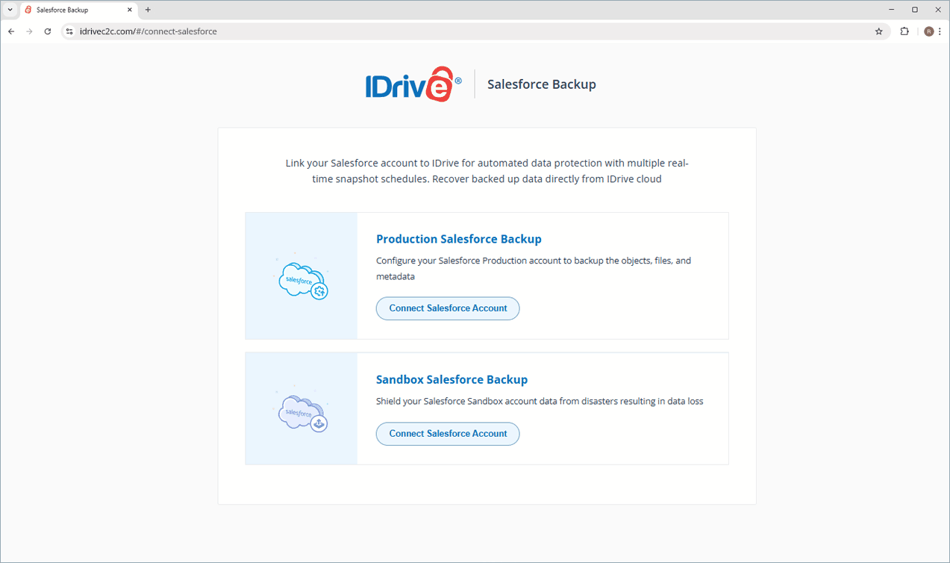
Task: Click the Production Salesforce cloud icon
Action: [x=302, y=280]
